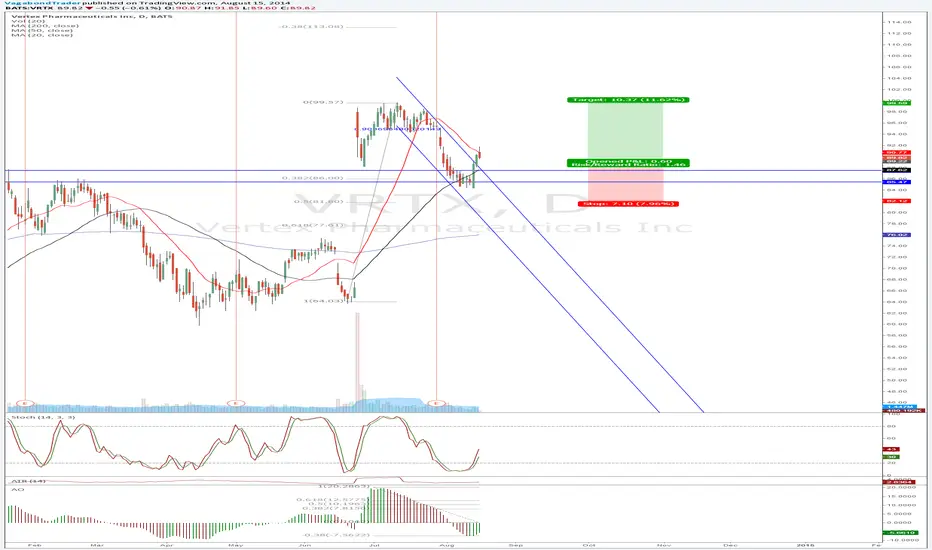This screenshot has height=550, width=932.
Task: Click the Fib 0(99.57) level label
Action: click(323, 102)
